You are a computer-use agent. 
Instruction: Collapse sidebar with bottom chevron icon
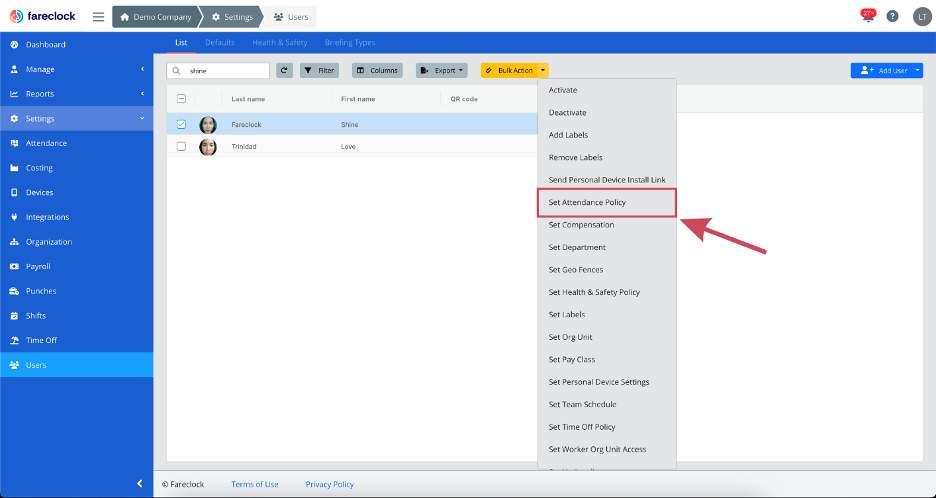(140, 484)
